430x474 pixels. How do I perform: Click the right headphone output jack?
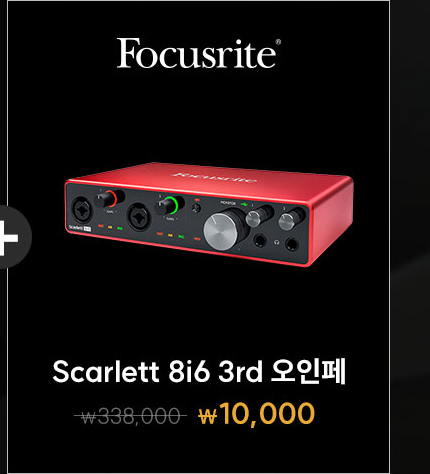(x=292, y=244)
